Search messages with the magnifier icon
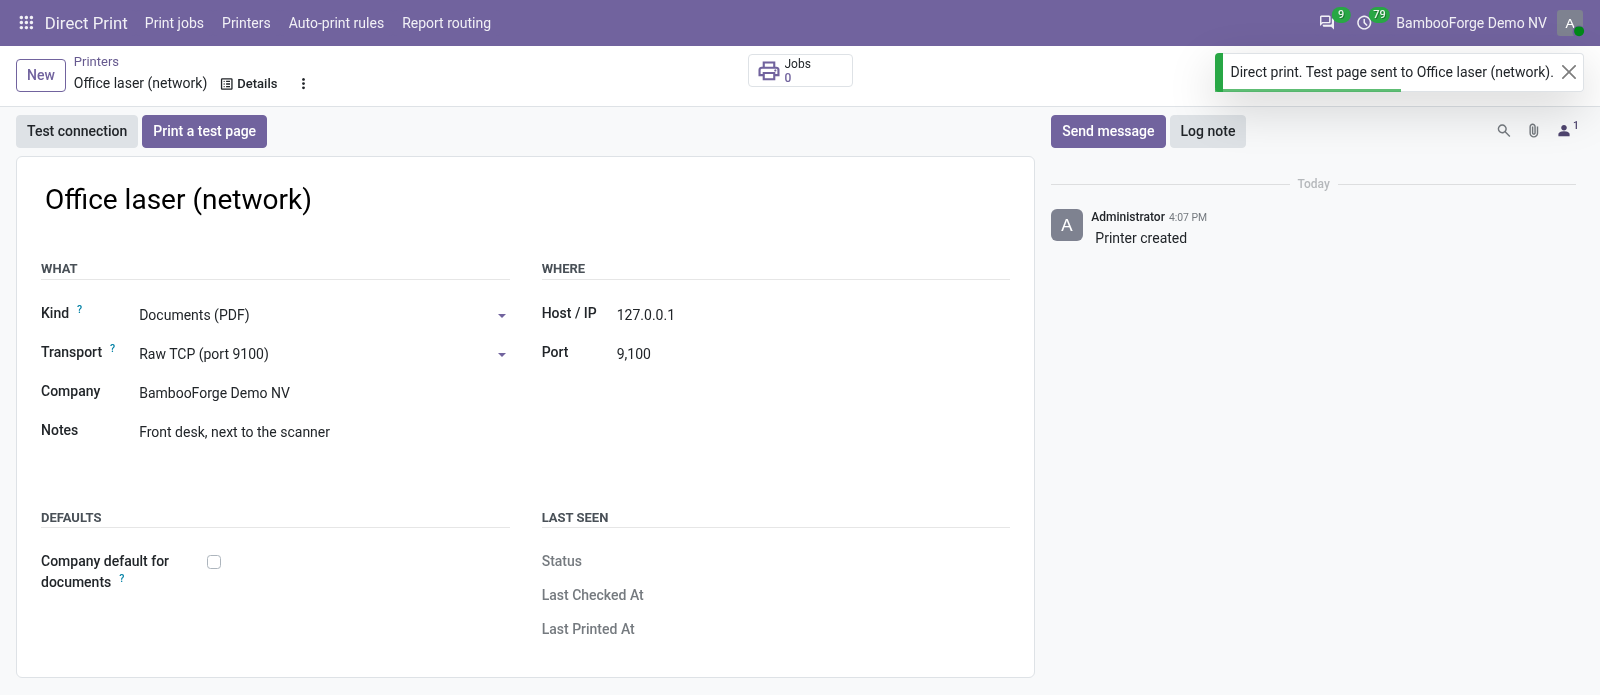 click(x=1503, y=131)
